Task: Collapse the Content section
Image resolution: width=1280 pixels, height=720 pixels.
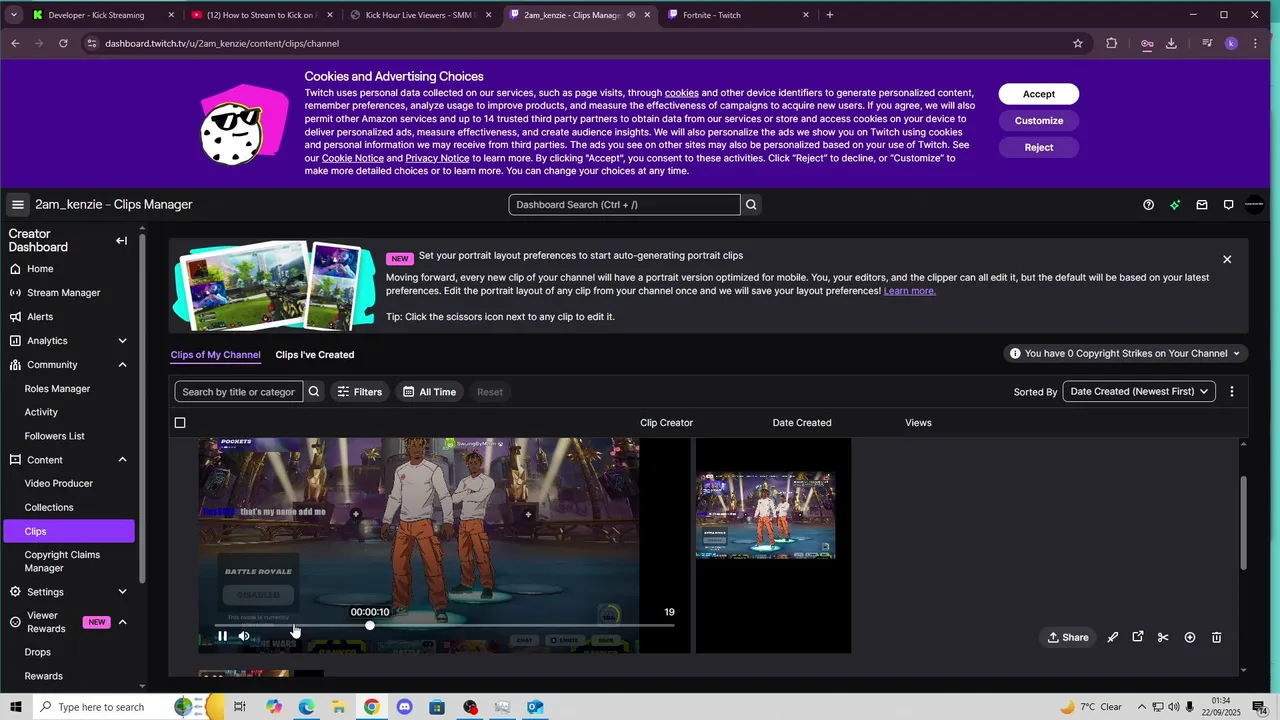Action: pyautogui.click(x=122, y=460)
